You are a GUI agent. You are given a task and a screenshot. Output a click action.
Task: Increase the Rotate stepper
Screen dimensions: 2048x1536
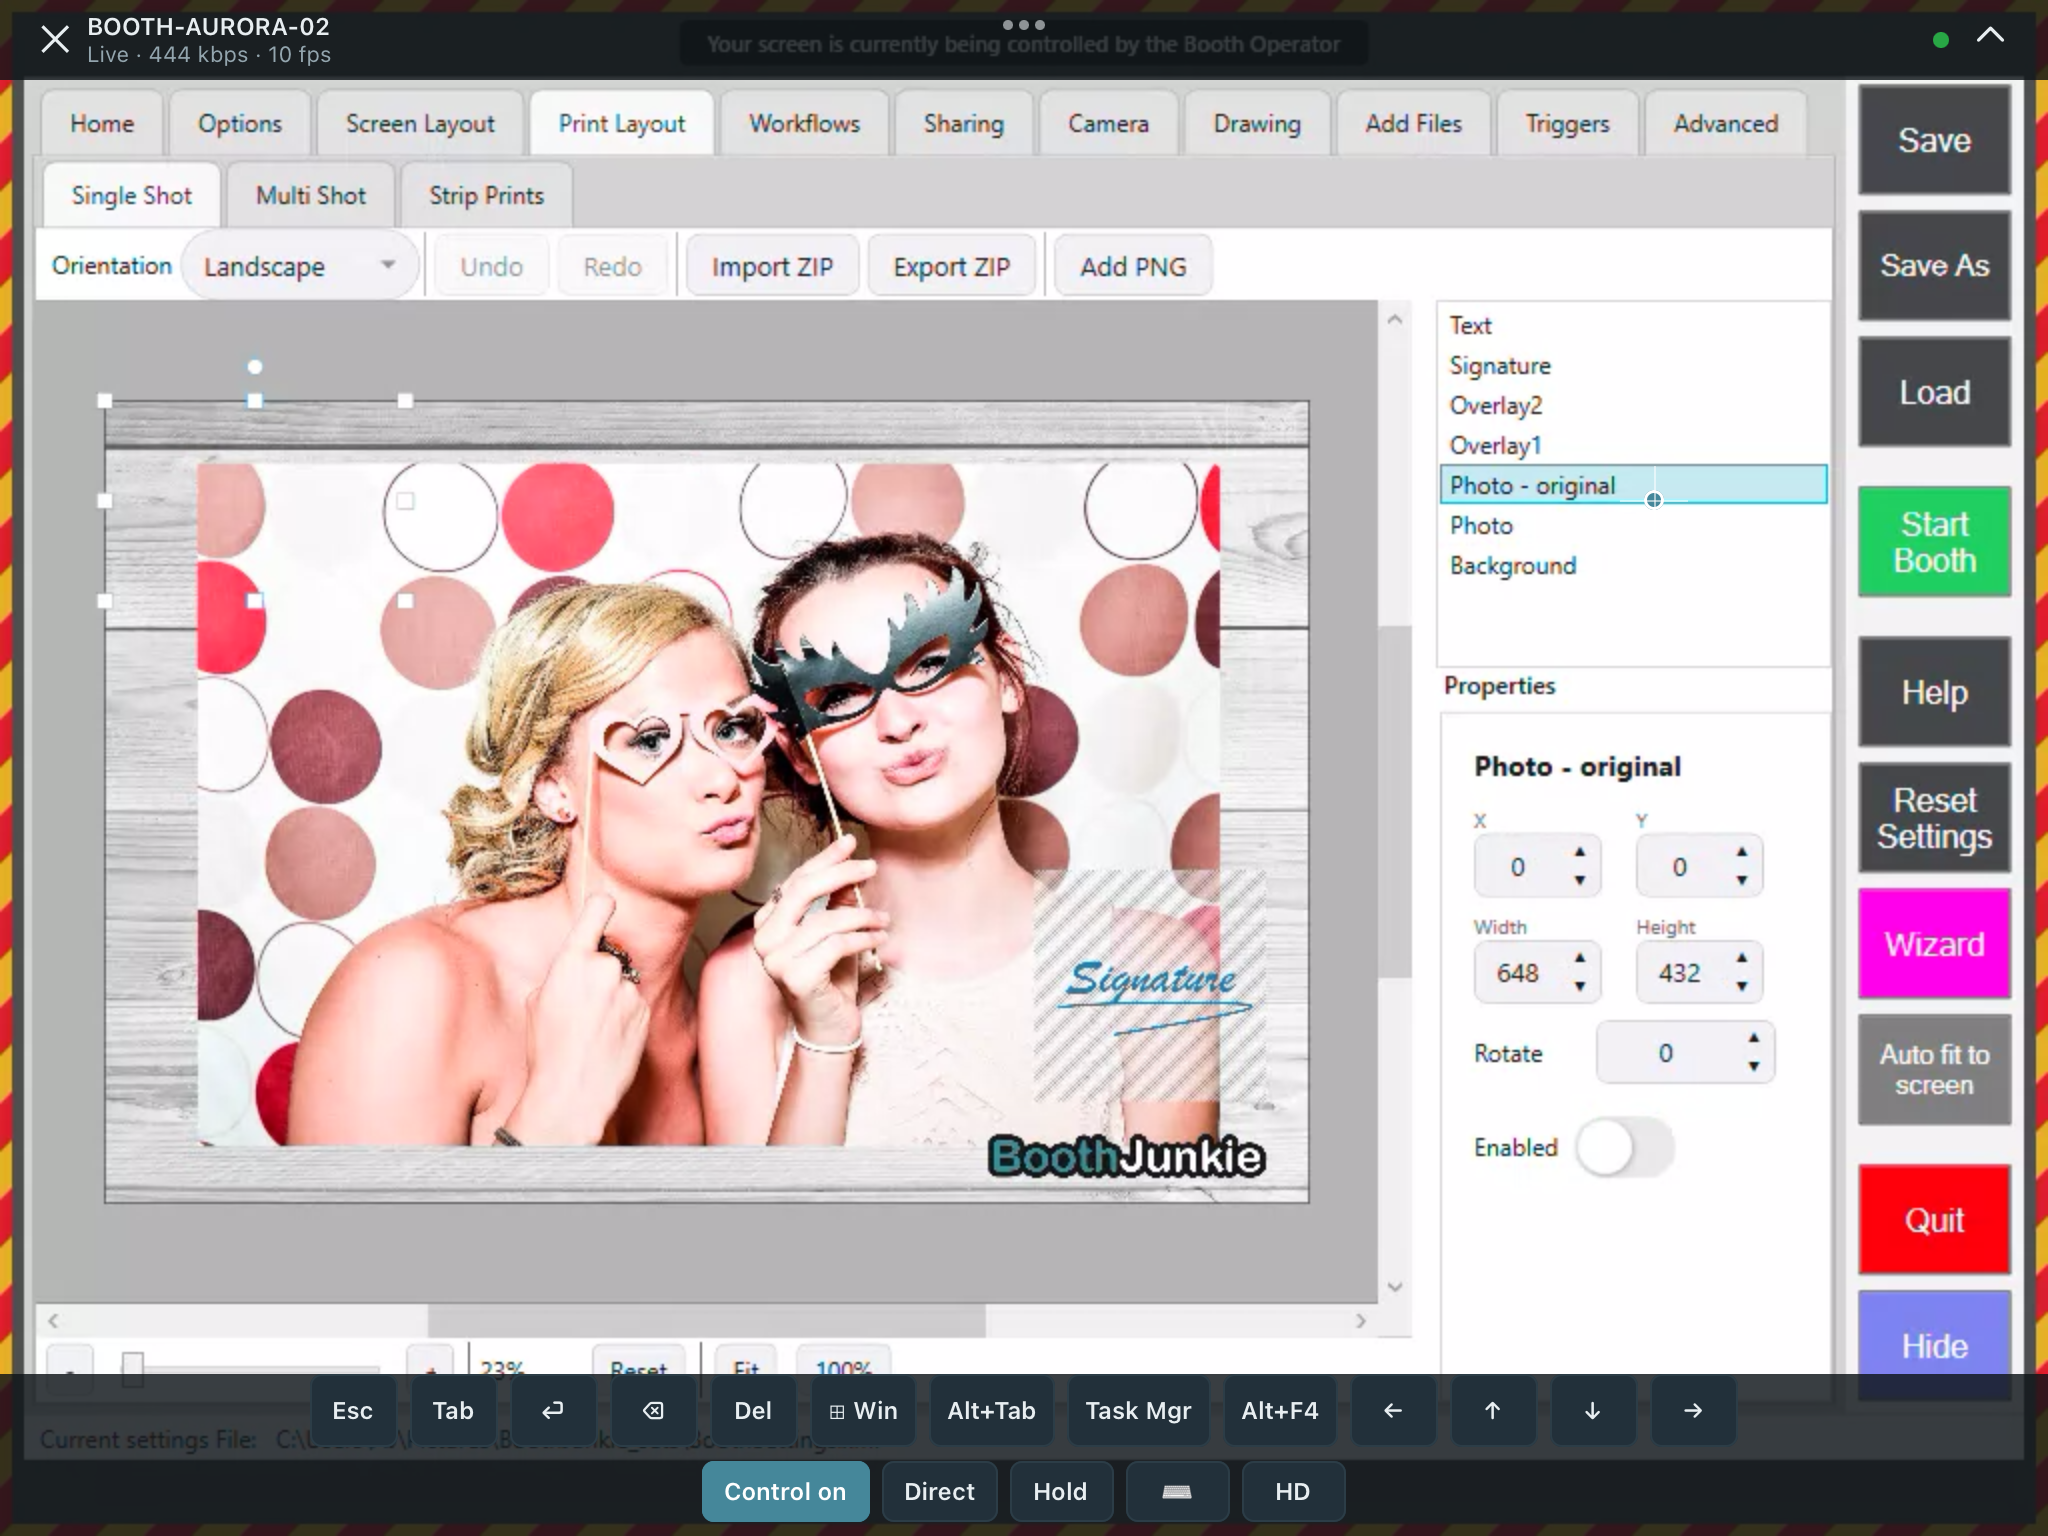click(1754, 1038)
